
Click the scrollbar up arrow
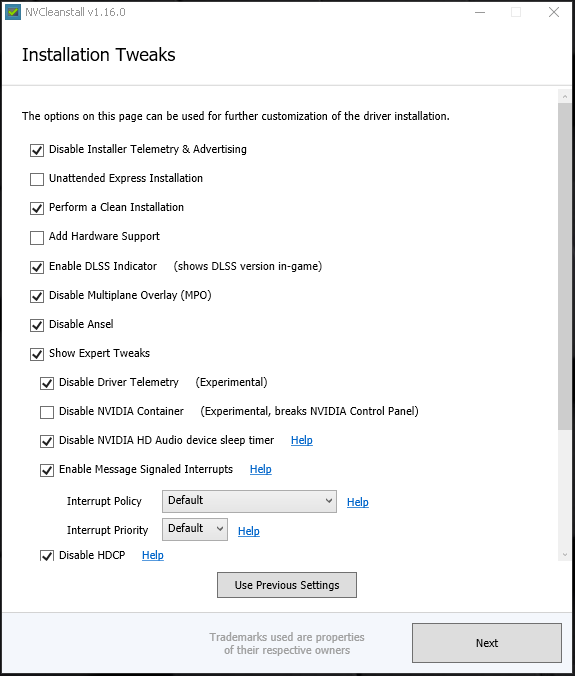565,97
